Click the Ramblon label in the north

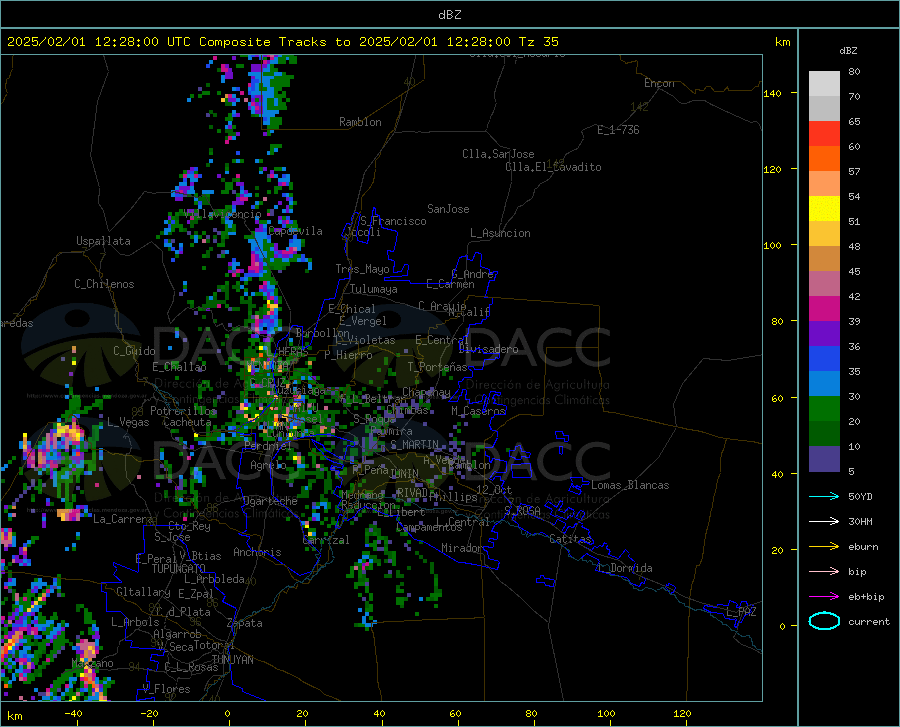click(360, 122)
